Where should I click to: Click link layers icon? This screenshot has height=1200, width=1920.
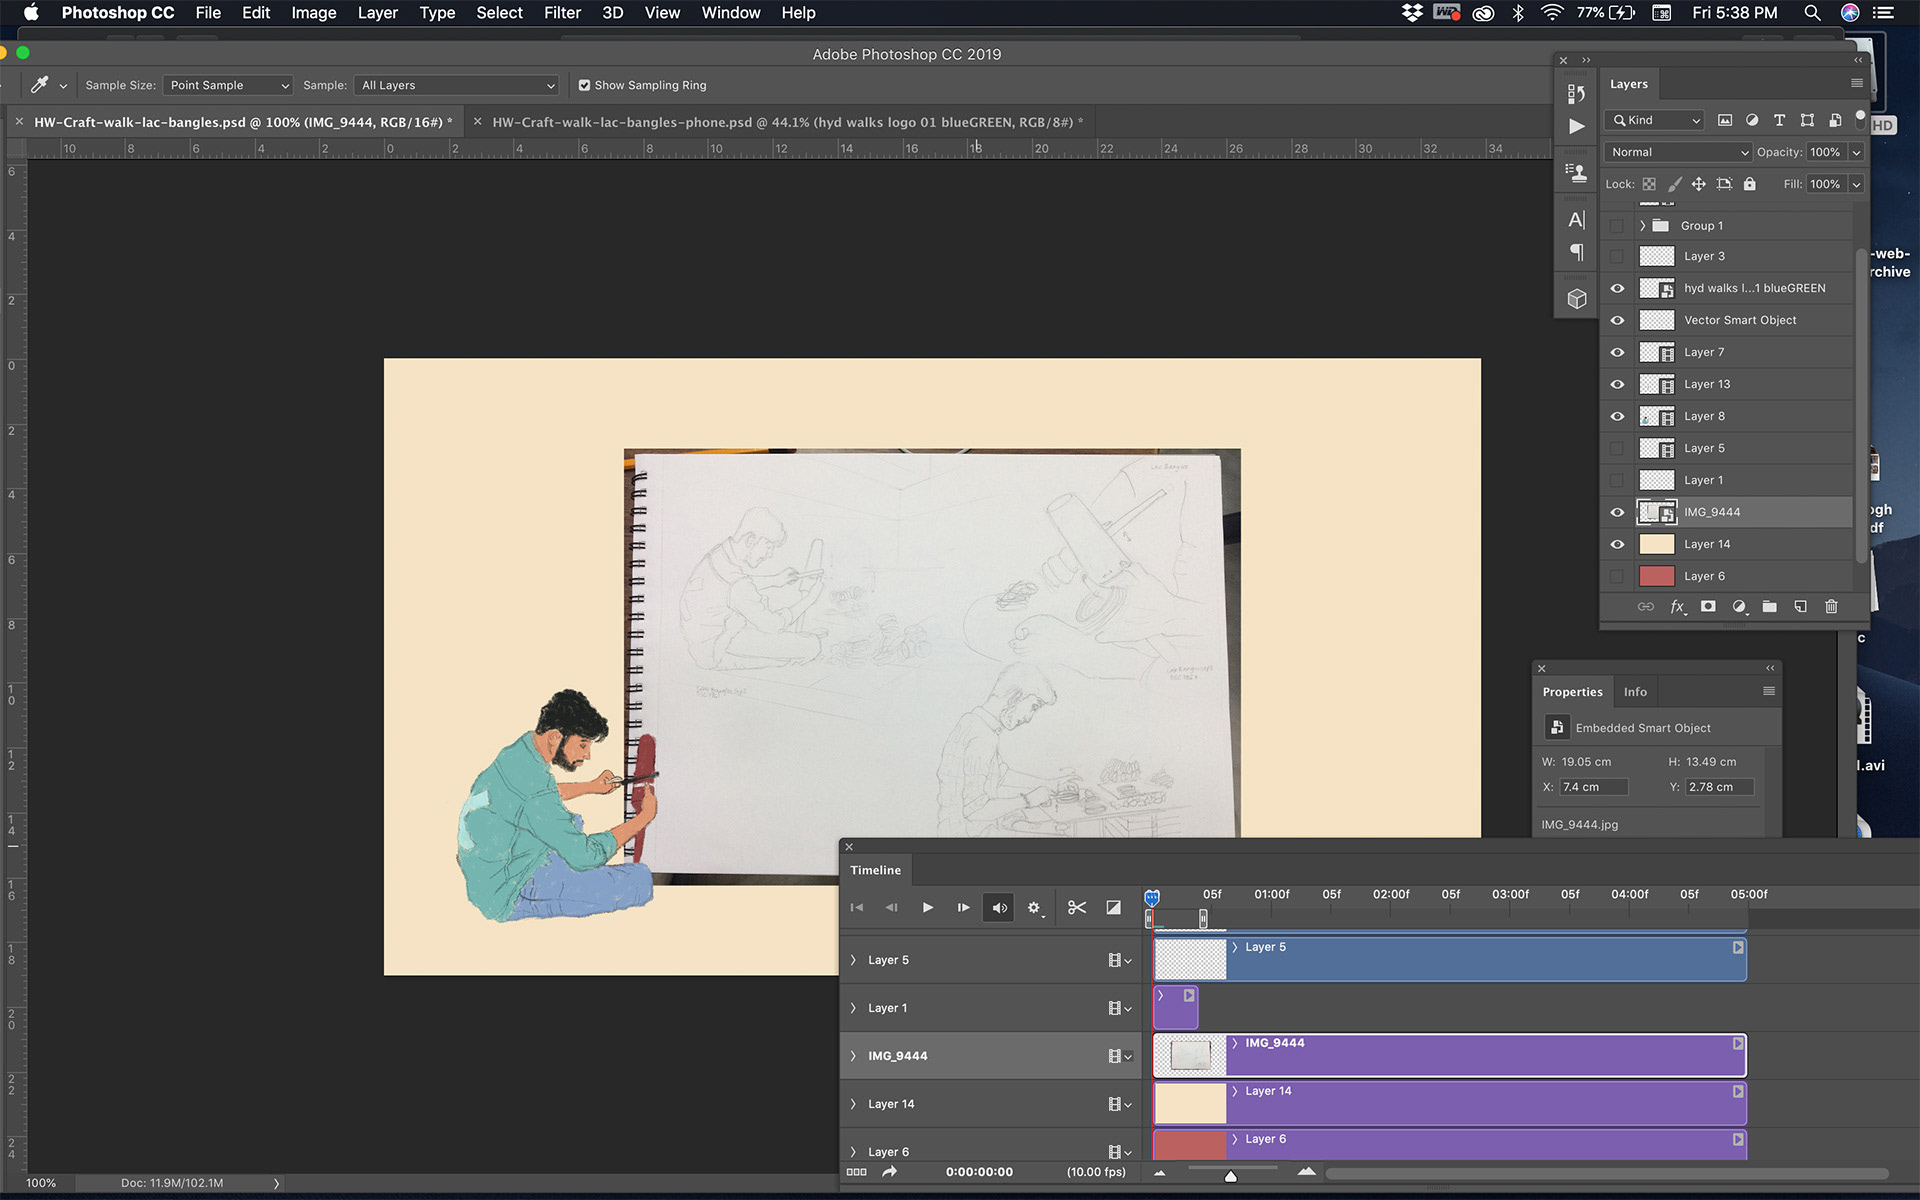pos(1645,606)
